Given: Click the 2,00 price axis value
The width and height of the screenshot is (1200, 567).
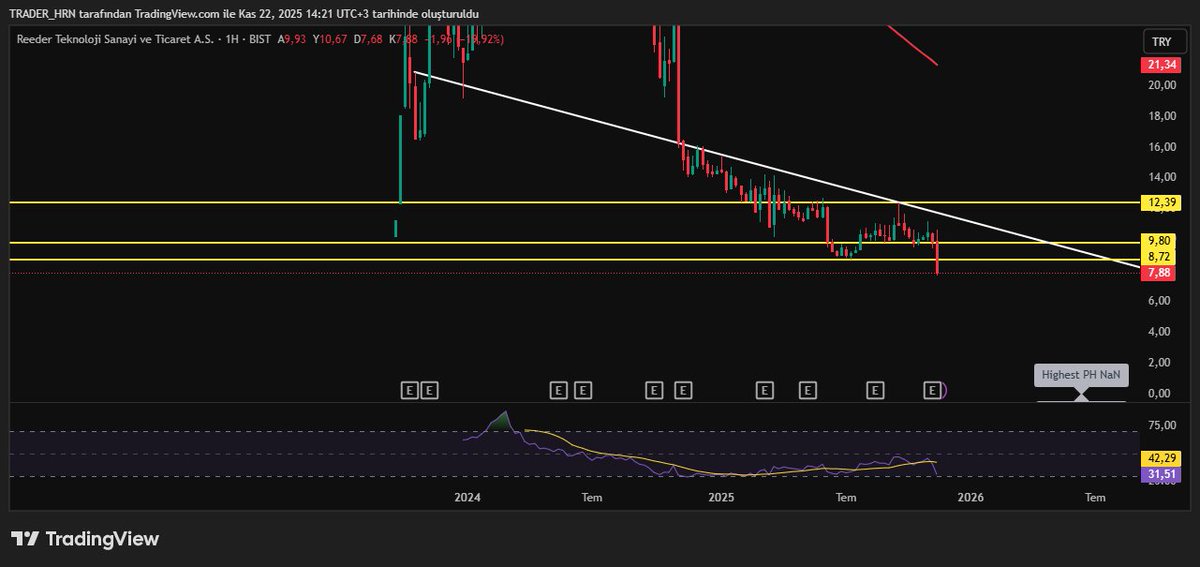Looking at the screenshot, I should click(1161, 362).
